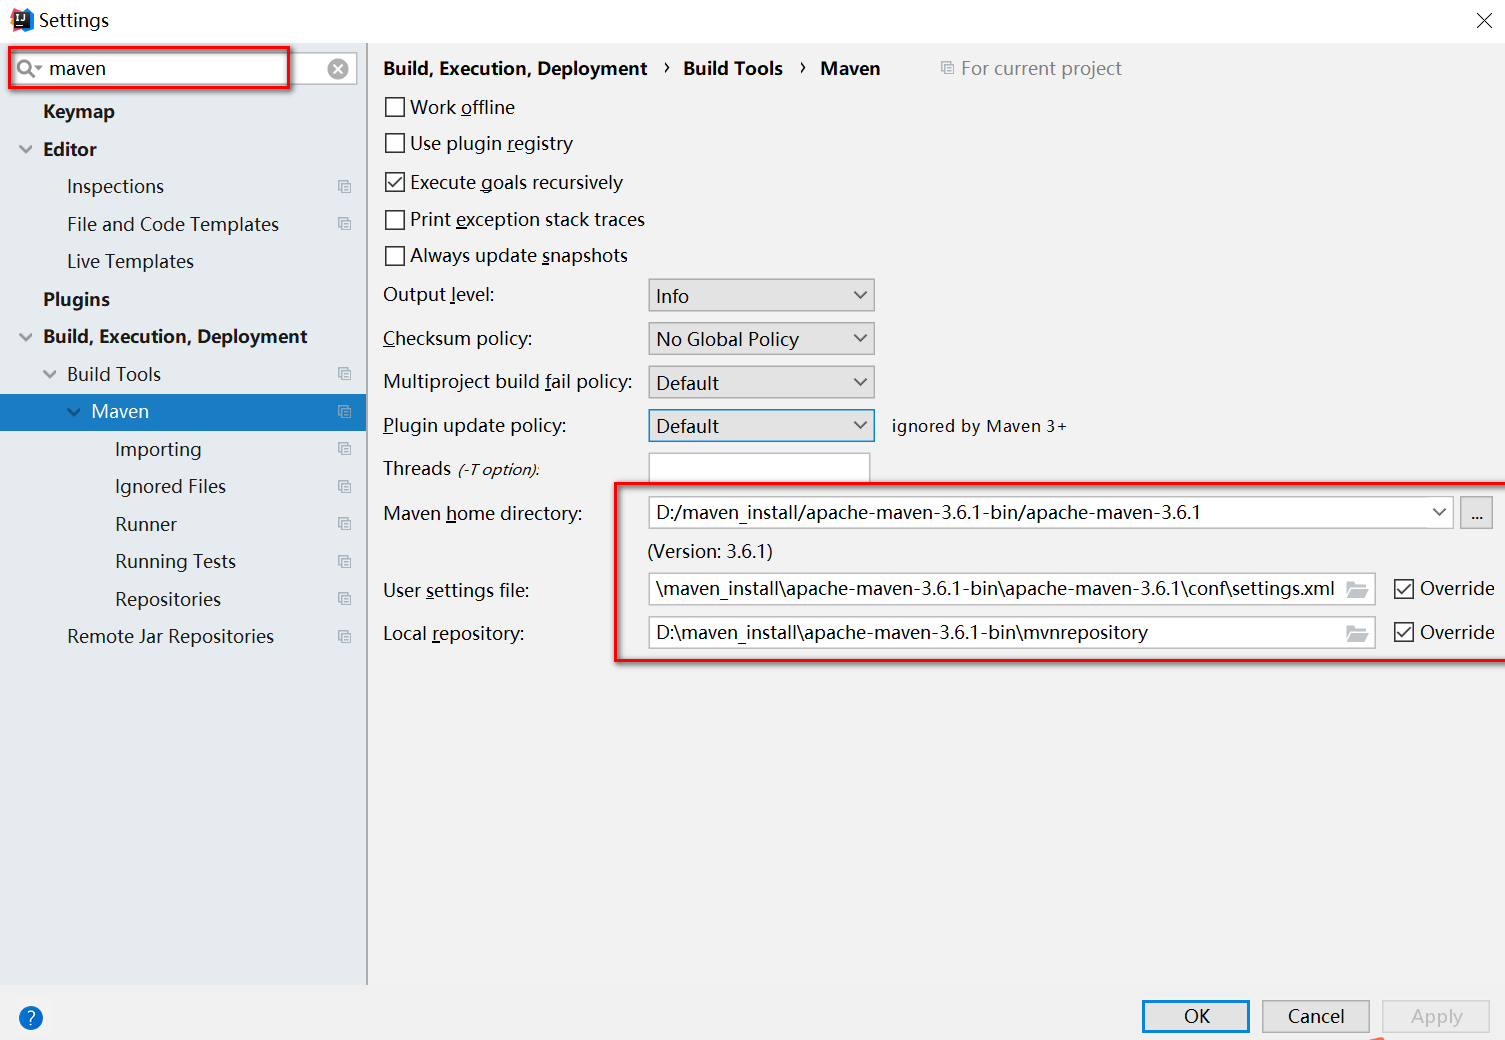Enable Always update snapshots
Image resolution: width=1505 pixels, height=1040 pixels.
(x=395, y=256)
